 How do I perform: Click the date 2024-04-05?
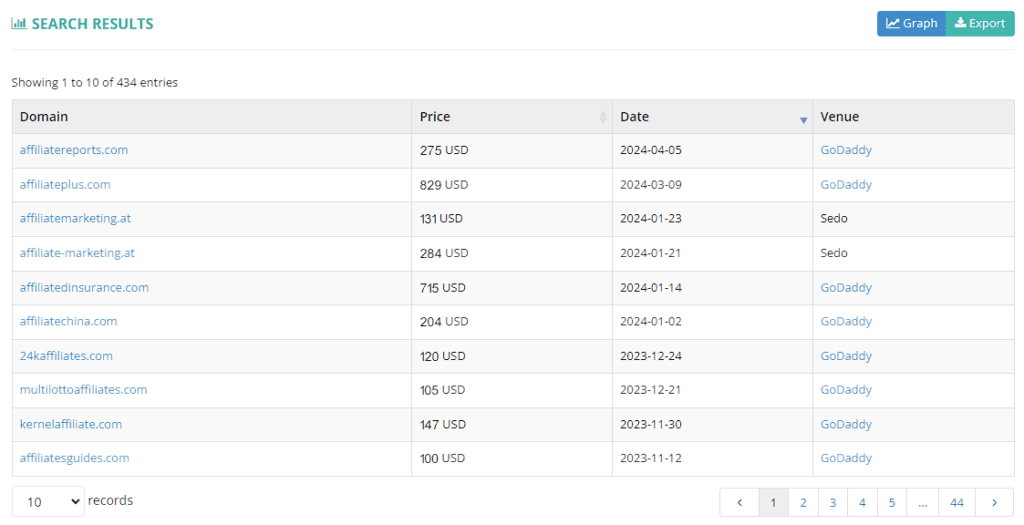click(x=651, y=150)
